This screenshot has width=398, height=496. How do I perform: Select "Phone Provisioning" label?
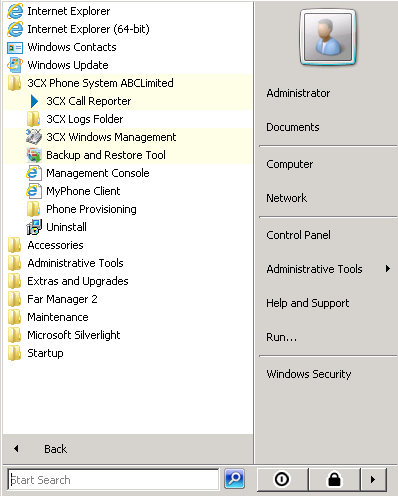click(x=91, y=209)
